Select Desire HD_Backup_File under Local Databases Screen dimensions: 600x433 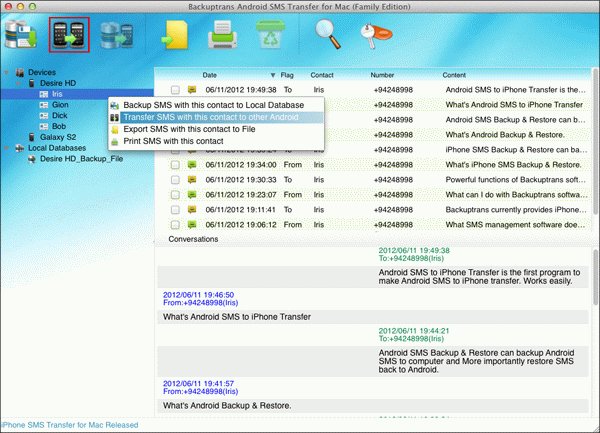pyautogui.click(x=82, y=159)
